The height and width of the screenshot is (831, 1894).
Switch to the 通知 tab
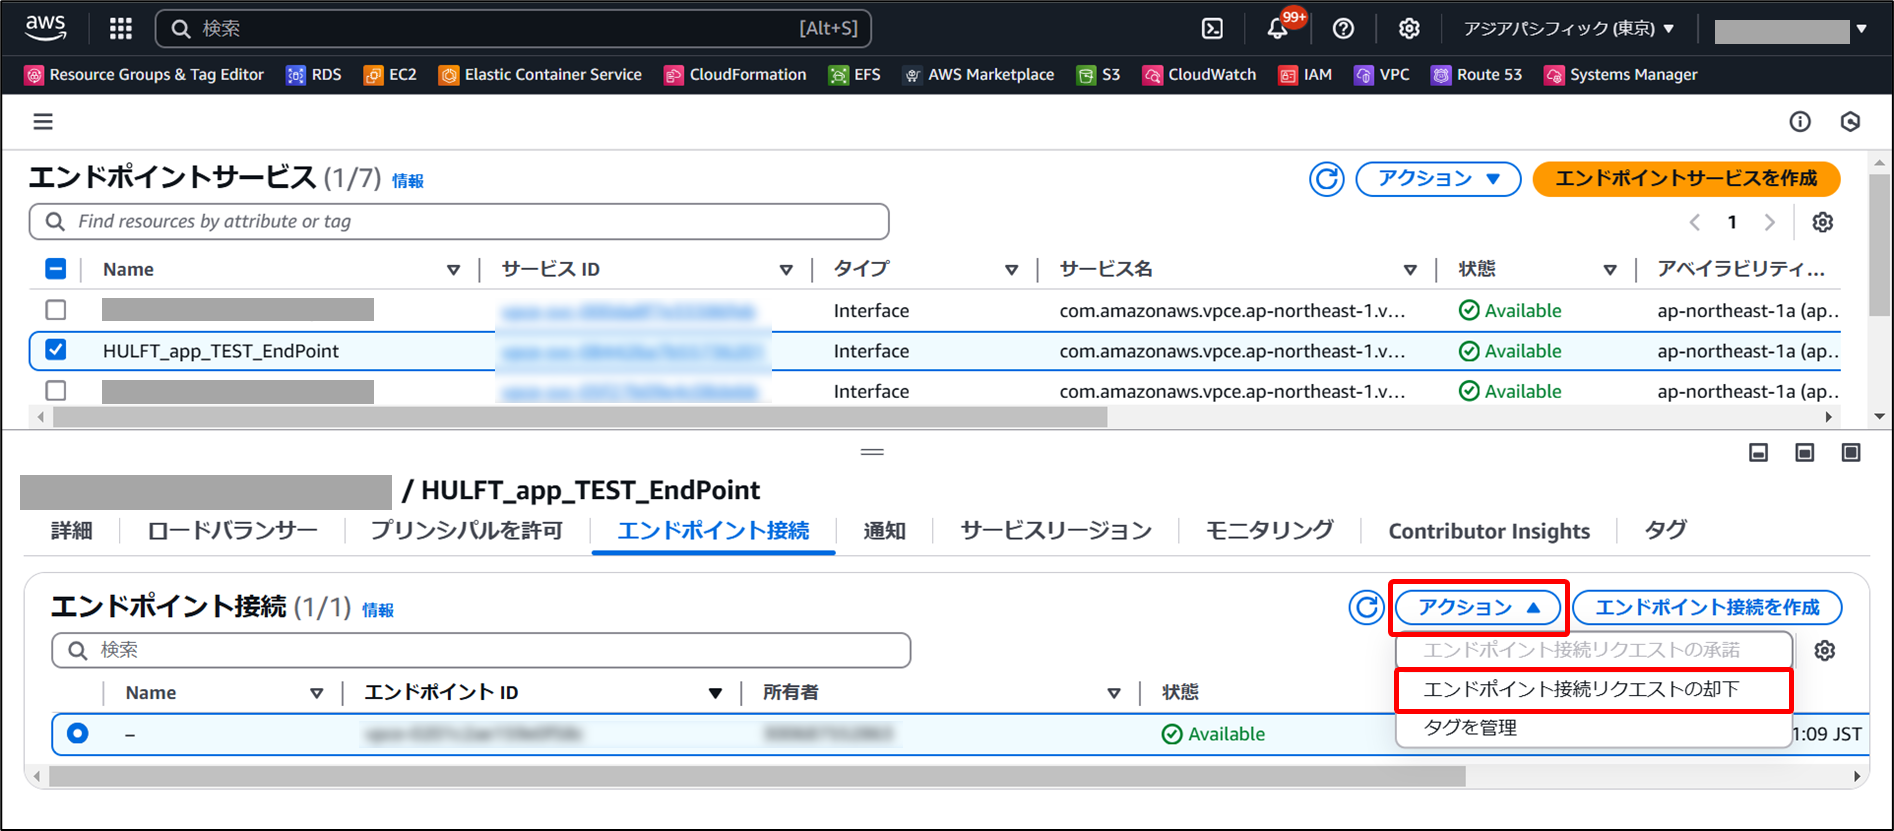(884, 531)
